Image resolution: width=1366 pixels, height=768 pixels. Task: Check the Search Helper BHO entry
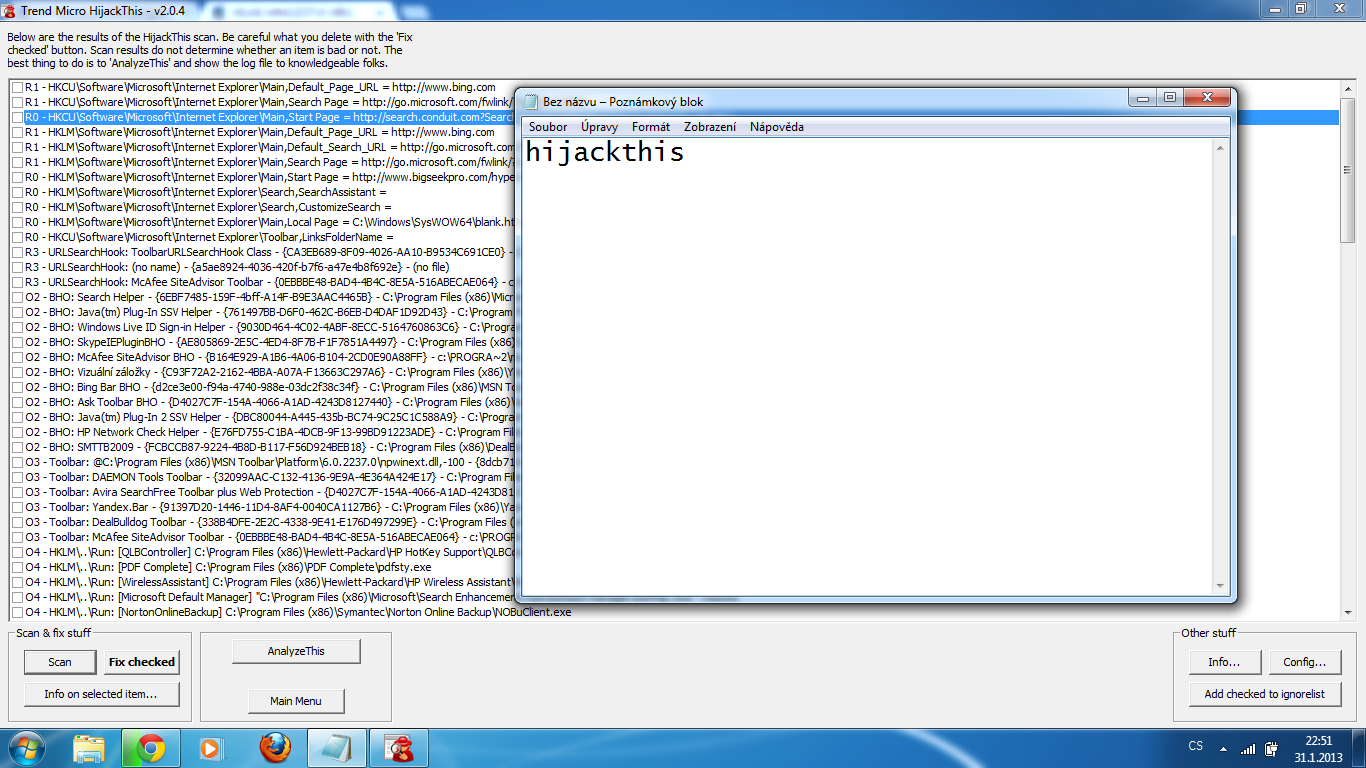click(x=17, y=297)
